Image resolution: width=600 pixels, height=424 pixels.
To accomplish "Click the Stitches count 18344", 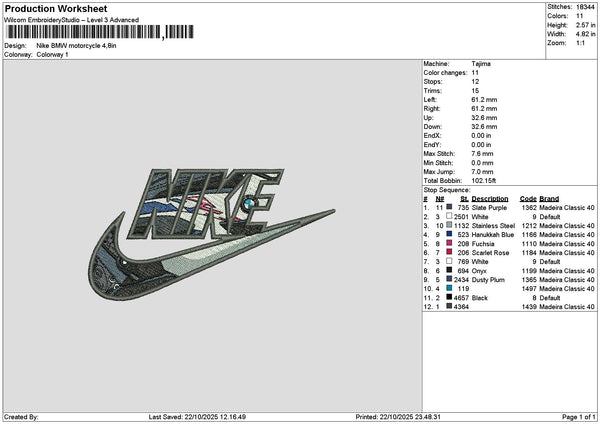I will (x=585, y=7).
